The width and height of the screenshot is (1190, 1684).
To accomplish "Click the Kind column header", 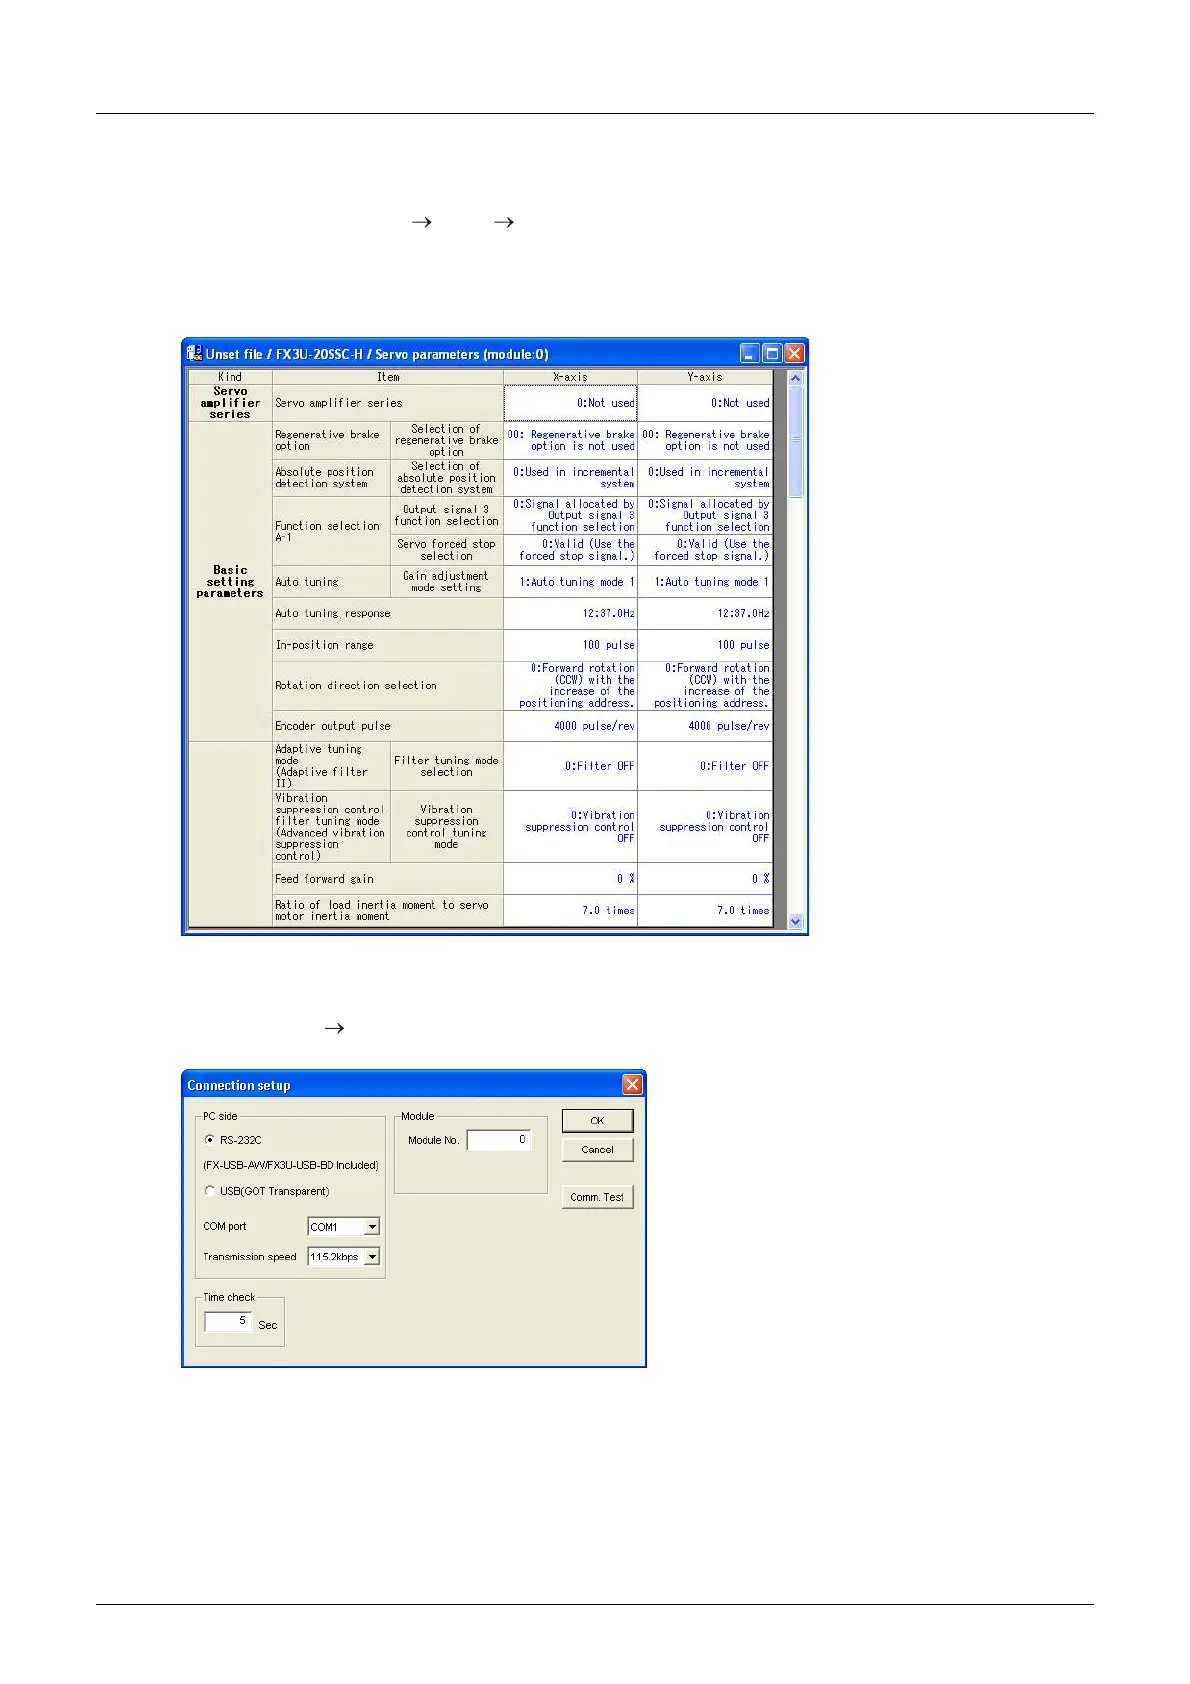I will tap(230, 377).
